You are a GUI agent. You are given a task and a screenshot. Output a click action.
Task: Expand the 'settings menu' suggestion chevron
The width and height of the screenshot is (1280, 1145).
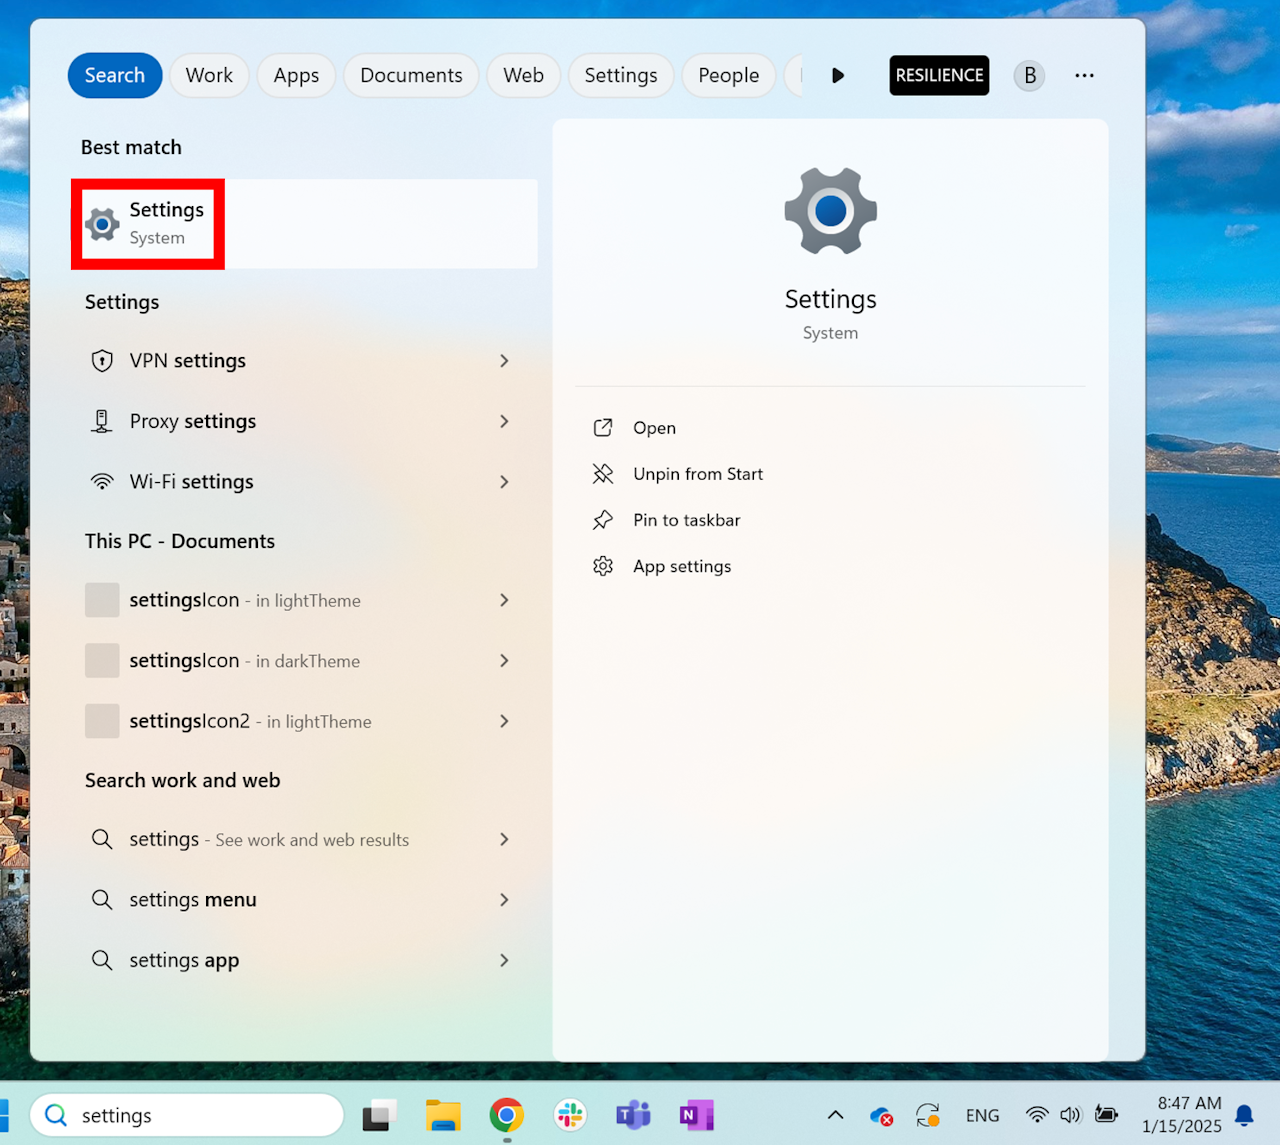pyautogui.click(x=504, y=900)
